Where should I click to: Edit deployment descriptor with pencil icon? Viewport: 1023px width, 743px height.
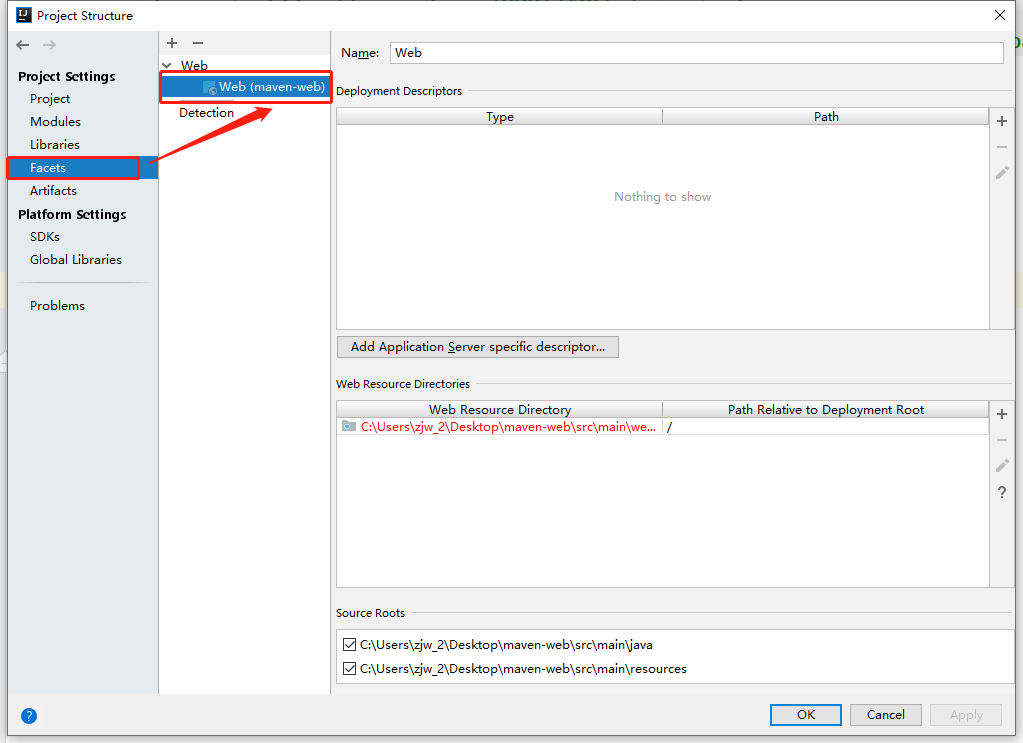click(x=1002, y=173)
